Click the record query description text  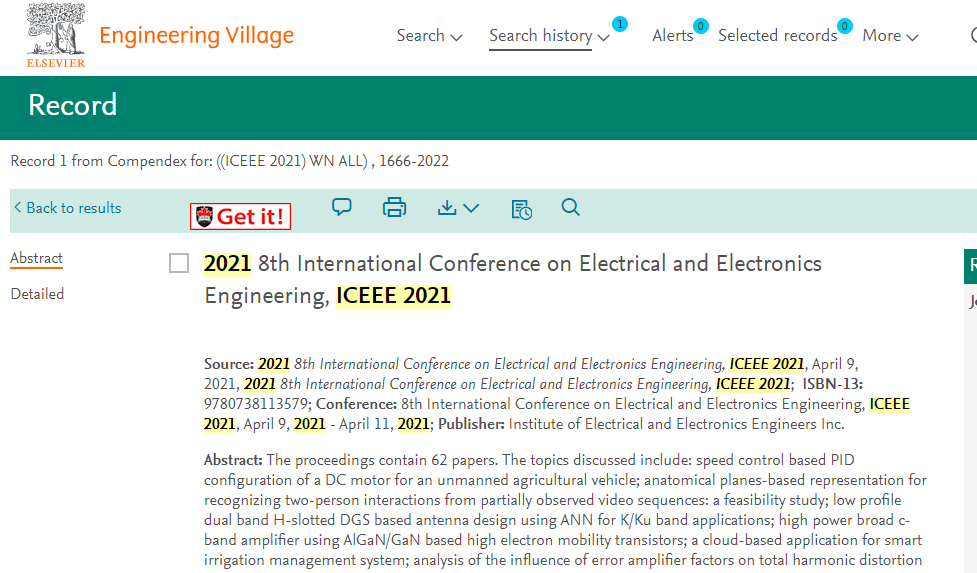point(229,161)
